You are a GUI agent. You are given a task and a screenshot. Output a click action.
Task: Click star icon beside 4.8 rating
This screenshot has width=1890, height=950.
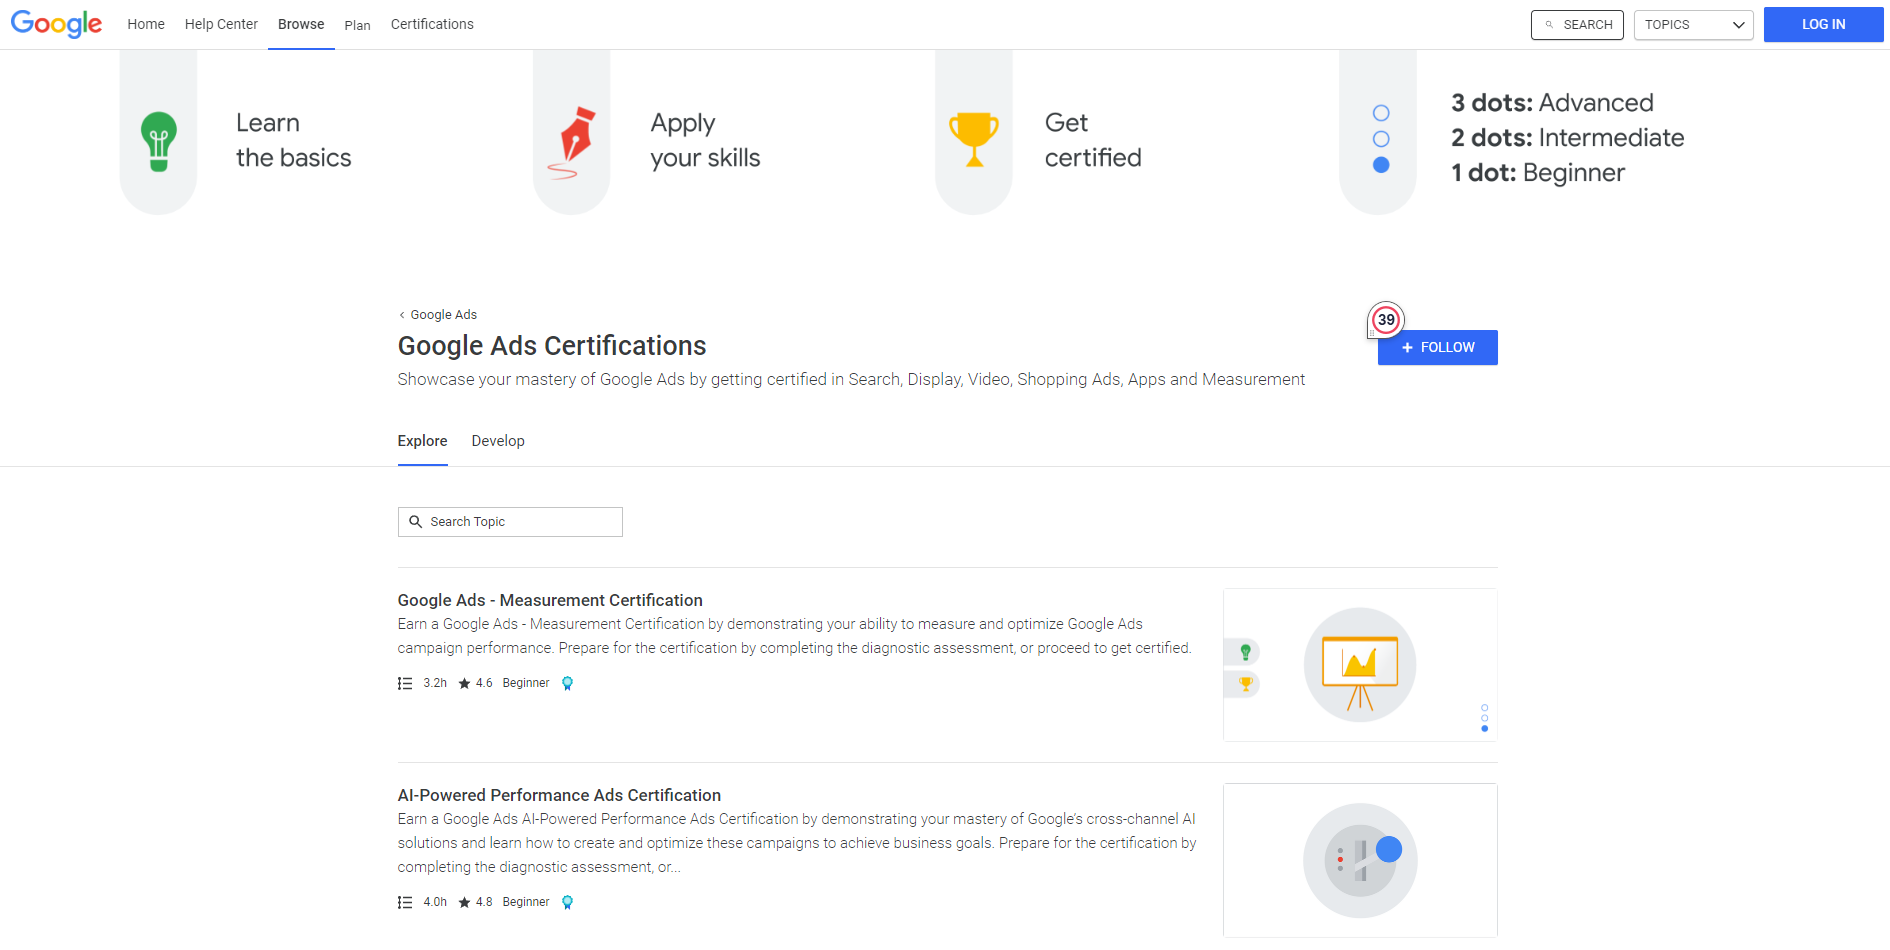(464, 903)
